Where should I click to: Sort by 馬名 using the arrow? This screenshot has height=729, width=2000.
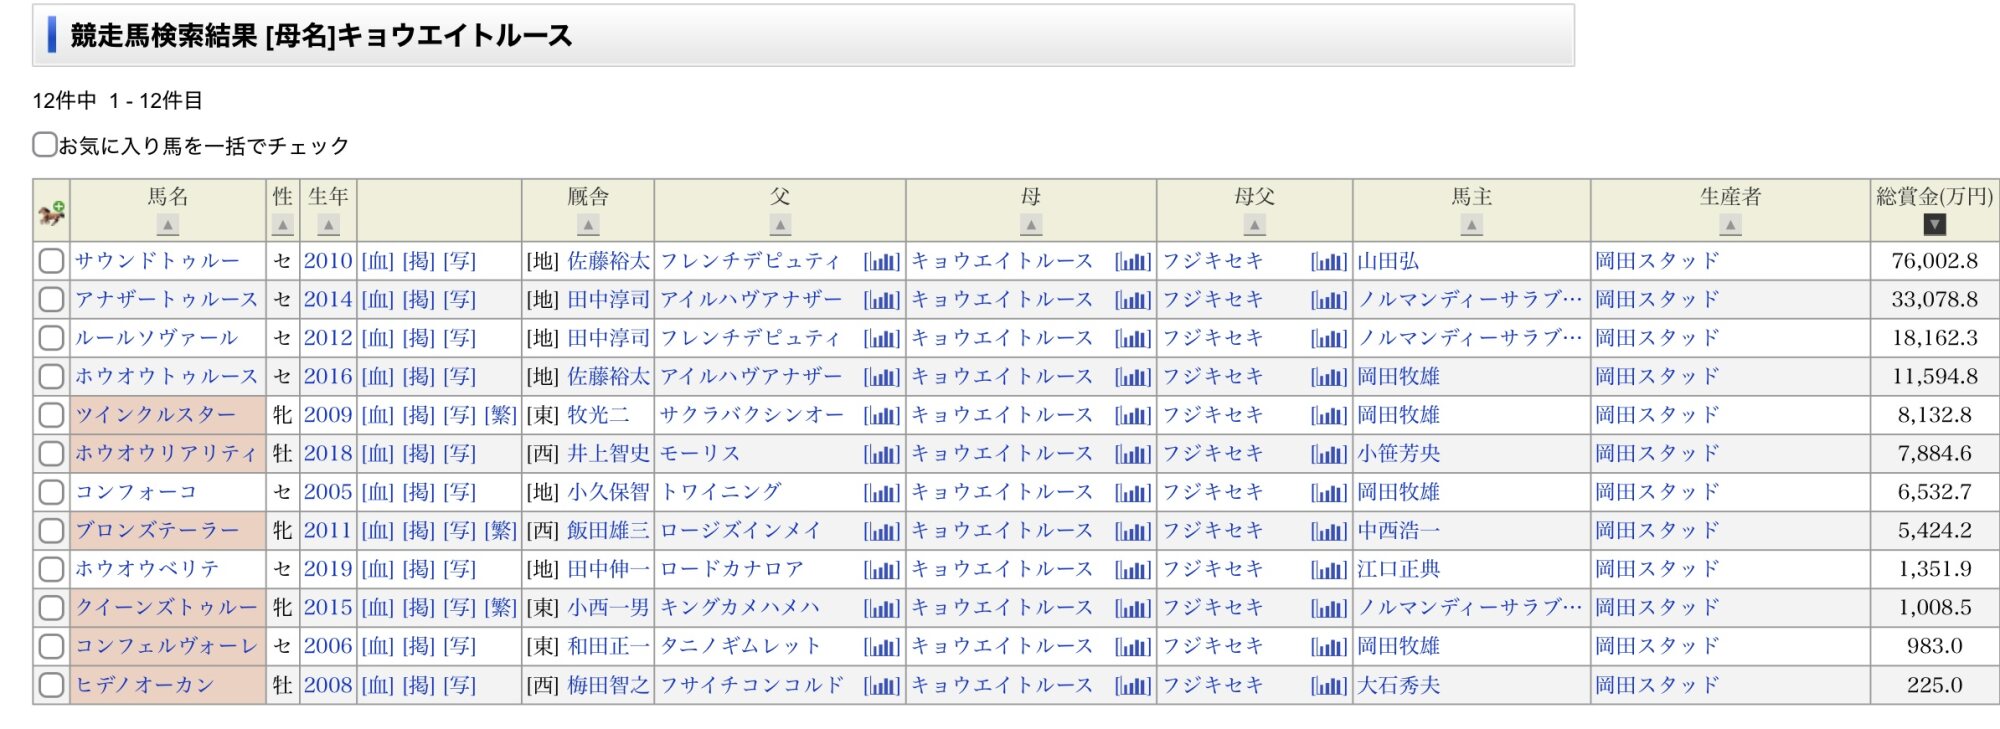(x=168, y=225)
